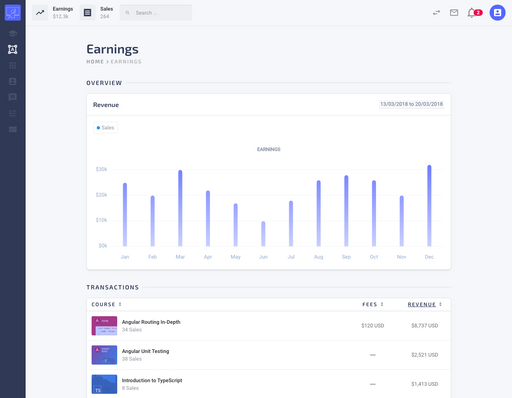Open Angular Routing In-Depth course thumbnail
The image size is (512, 398).
(104, 326)
